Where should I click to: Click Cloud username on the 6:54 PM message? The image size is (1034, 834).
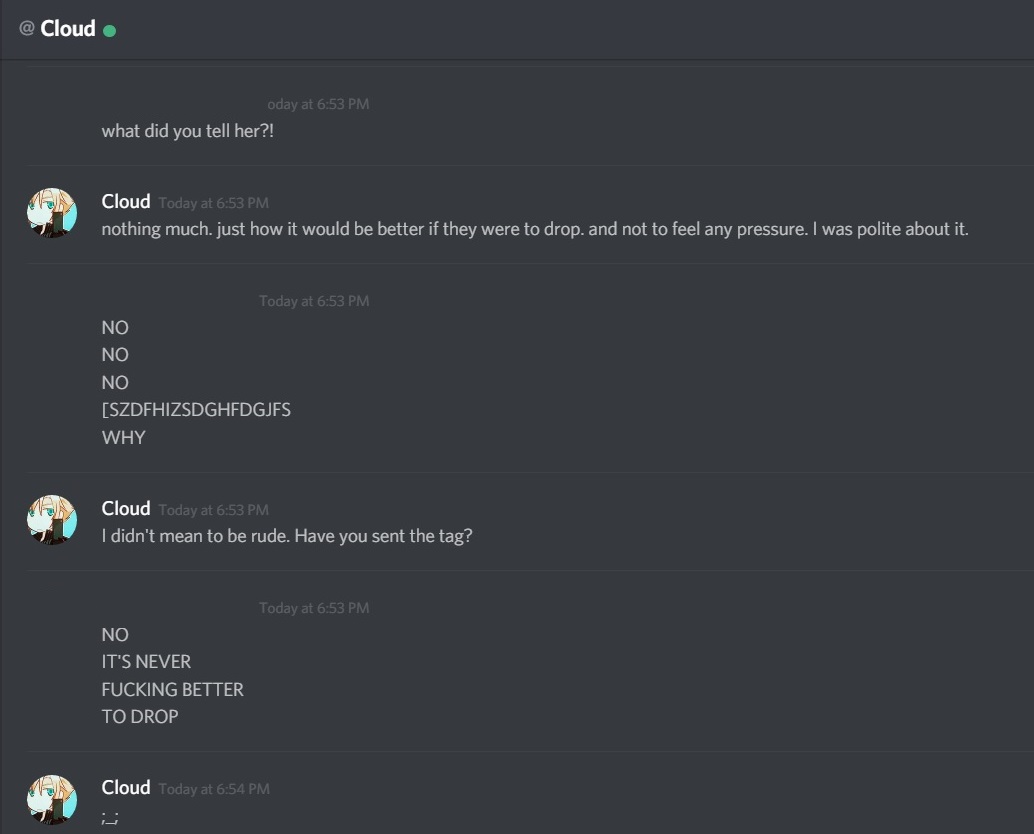(126, 787)
